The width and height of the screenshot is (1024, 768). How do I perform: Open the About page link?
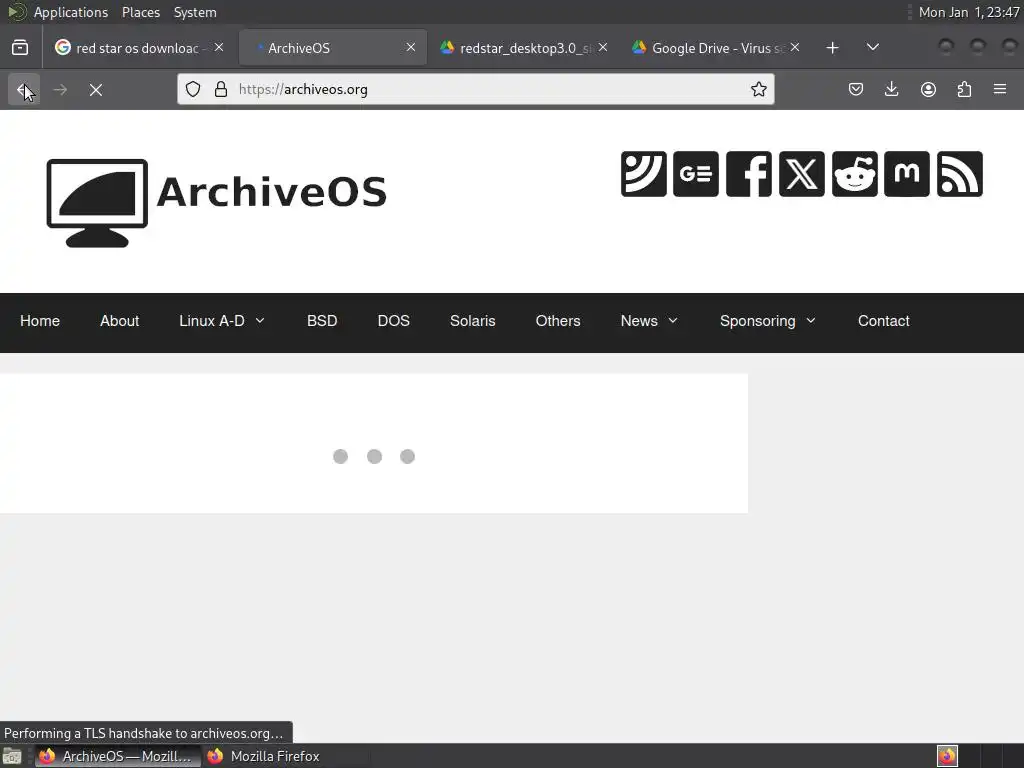120,321
